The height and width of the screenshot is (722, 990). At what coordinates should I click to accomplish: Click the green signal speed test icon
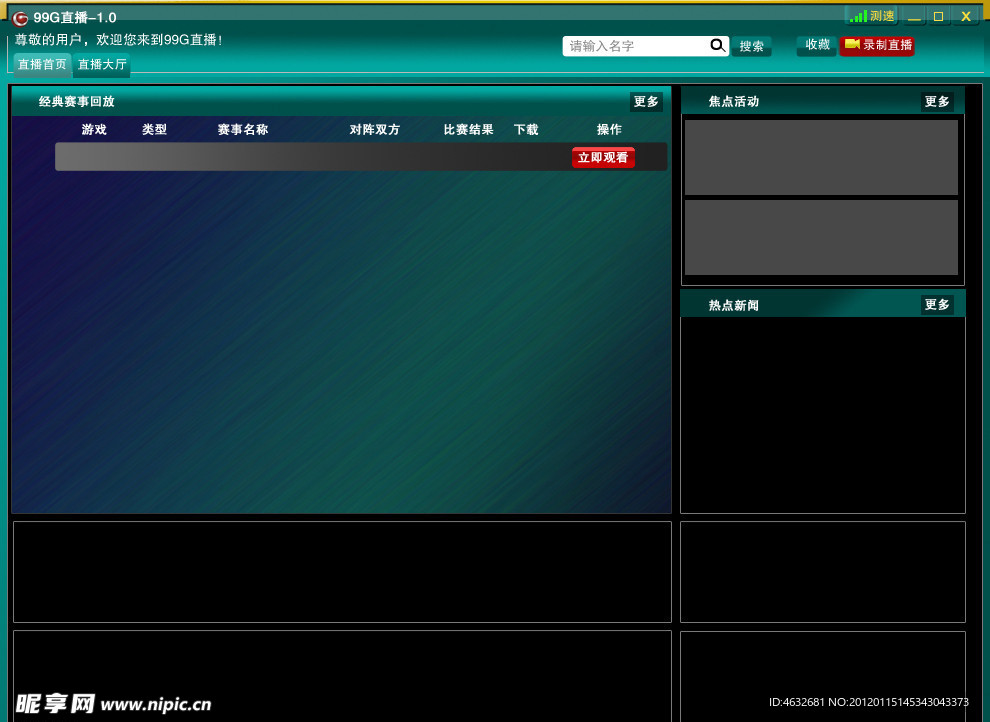tap(858, 16)
